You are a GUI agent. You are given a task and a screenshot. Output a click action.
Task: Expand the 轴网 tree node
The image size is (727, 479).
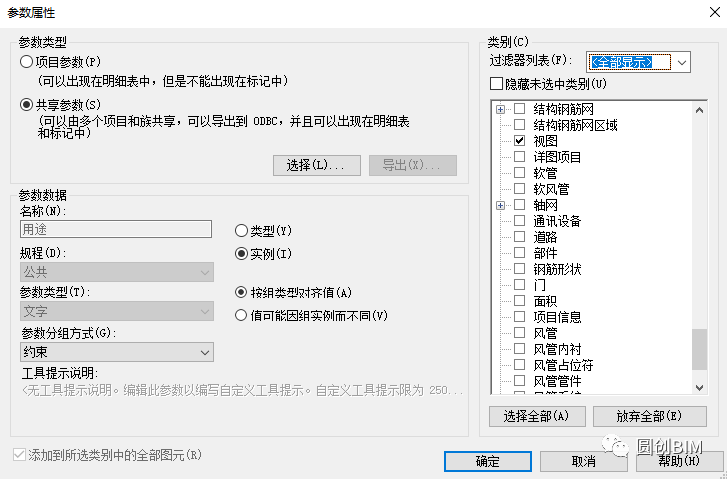coord(500,205)
